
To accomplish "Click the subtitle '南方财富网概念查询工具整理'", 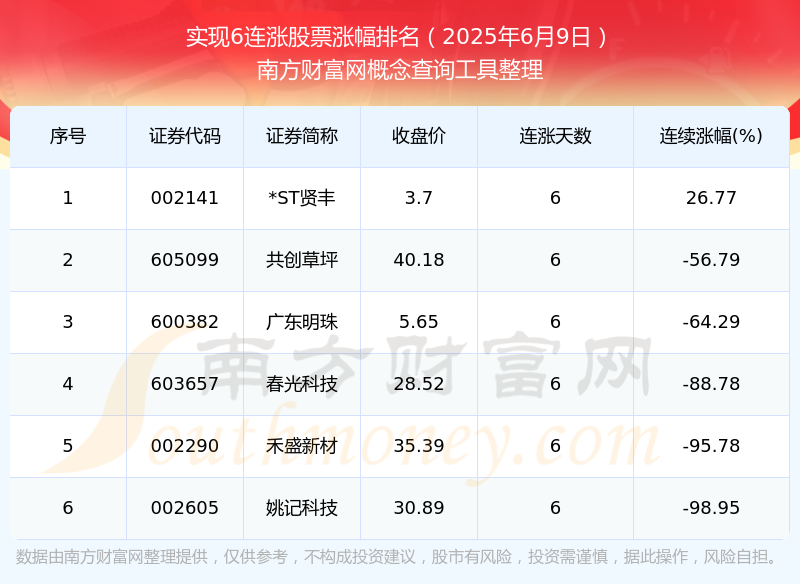I will [x=399, y=70].
